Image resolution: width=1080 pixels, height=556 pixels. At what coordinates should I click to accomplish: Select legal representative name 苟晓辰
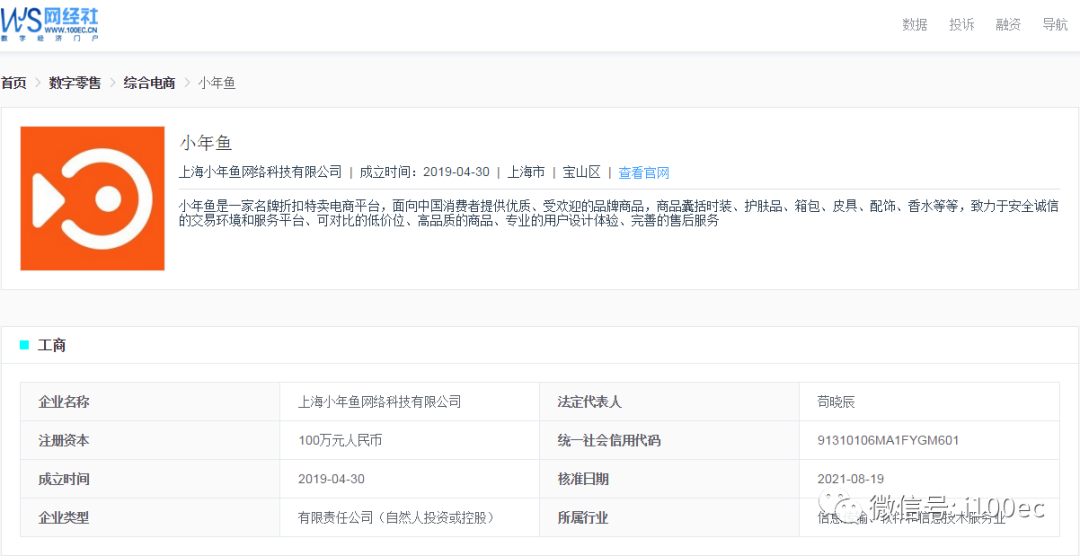tap(836, 402)
